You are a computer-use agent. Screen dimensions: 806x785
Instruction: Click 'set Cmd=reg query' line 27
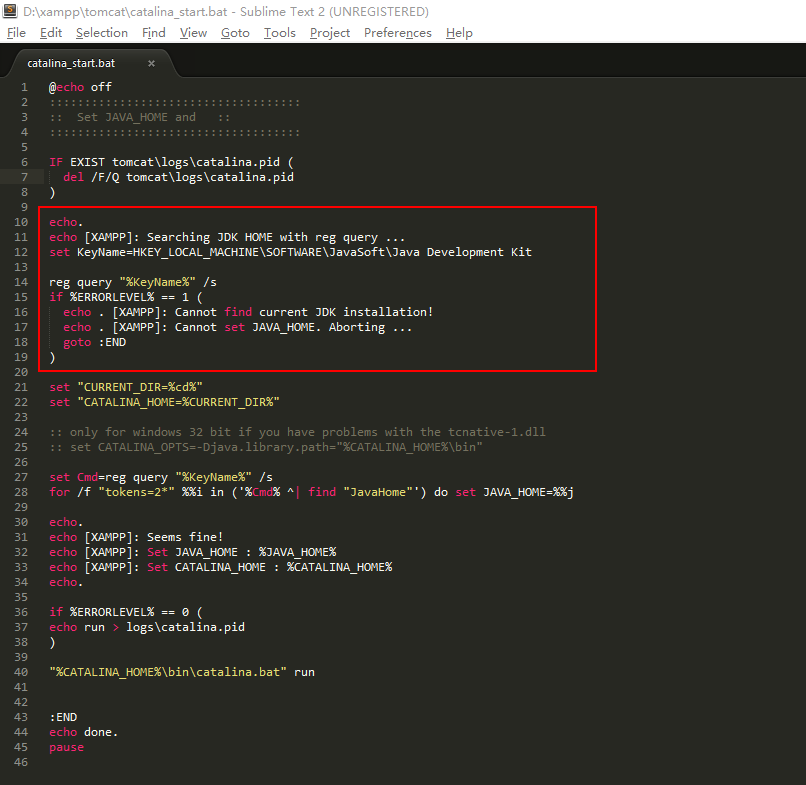(x=161, y=477)
